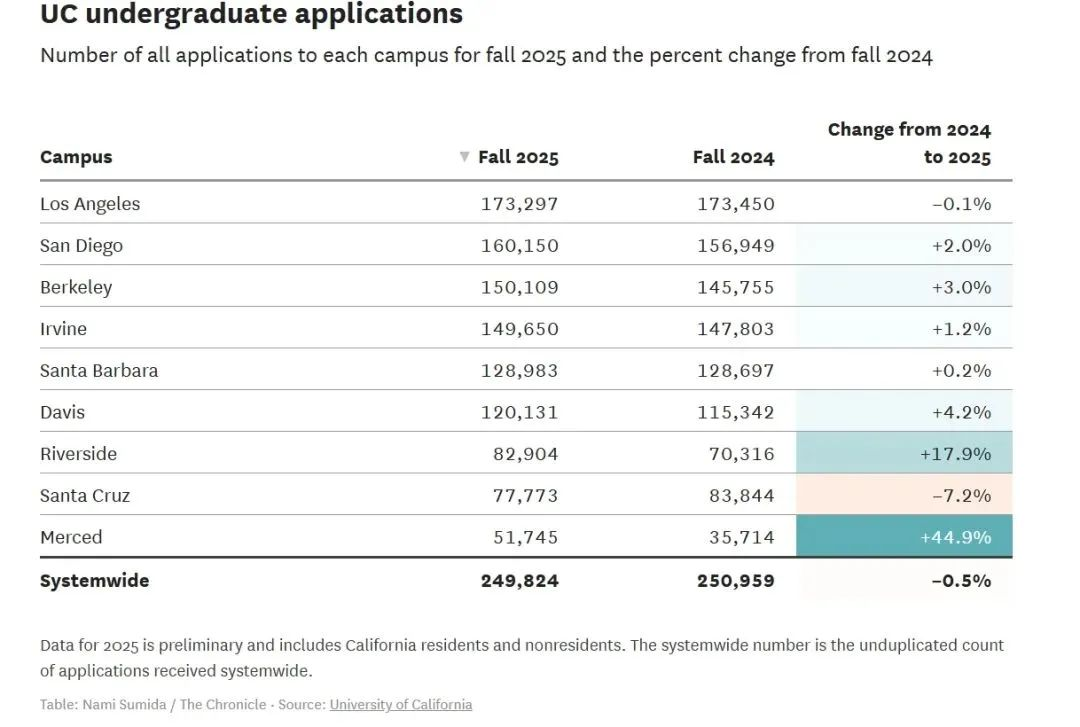Select the Riverside +17.9% shaded cell

tap(904, 453)
